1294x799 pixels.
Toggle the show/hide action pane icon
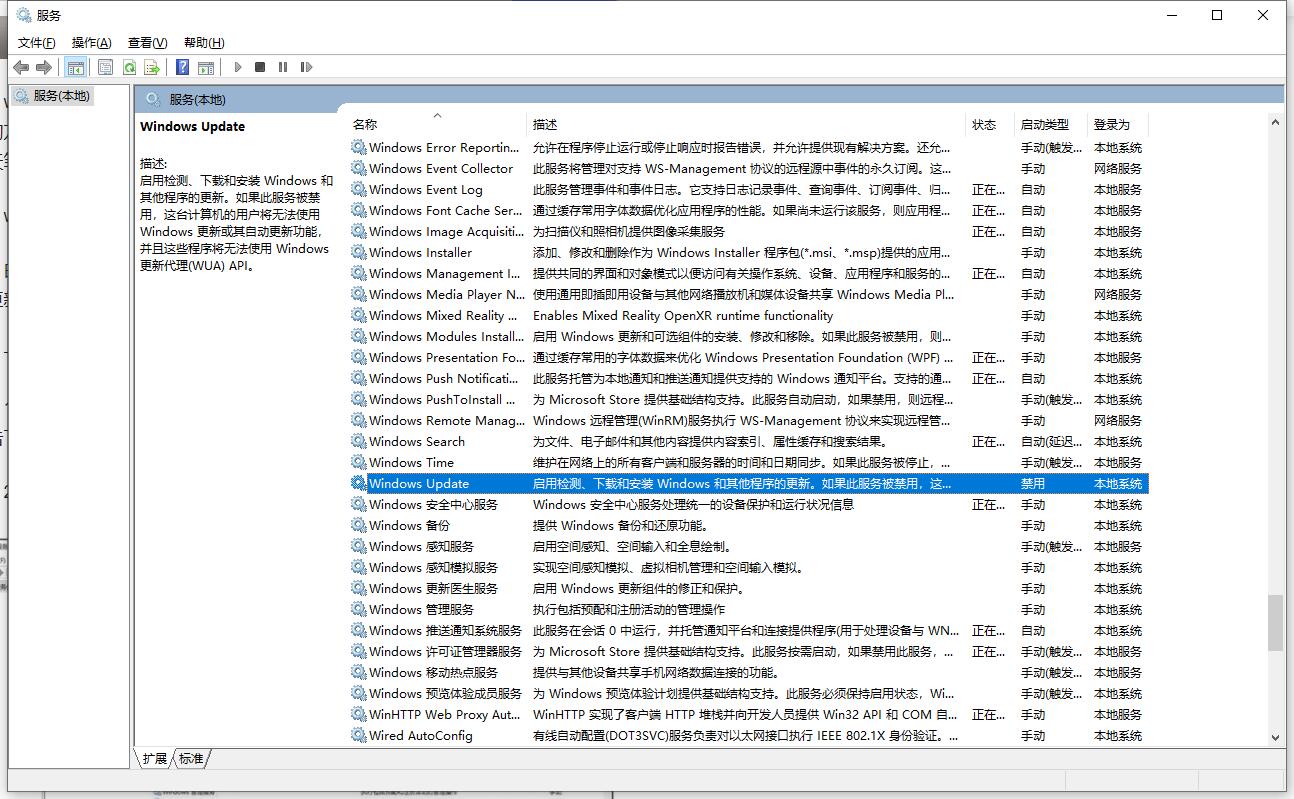tap(205, 67)
